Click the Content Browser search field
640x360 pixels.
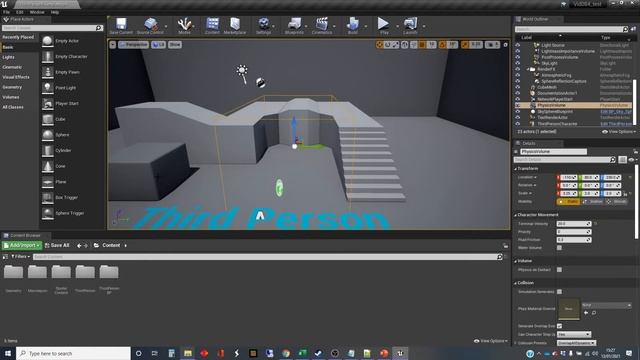pyautogui.click(x=268, y=257)
